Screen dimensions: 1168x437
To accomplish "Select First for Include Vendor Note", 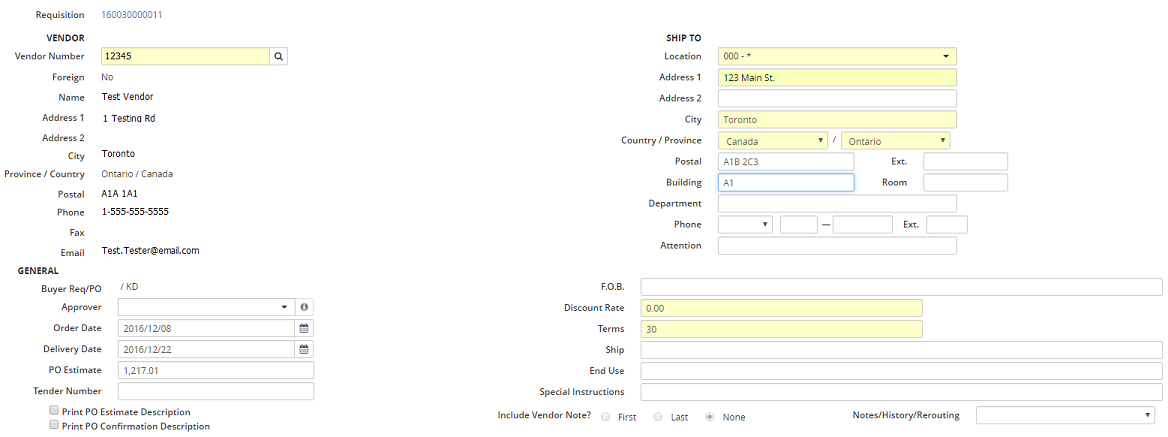I will [x=607, y=417].
